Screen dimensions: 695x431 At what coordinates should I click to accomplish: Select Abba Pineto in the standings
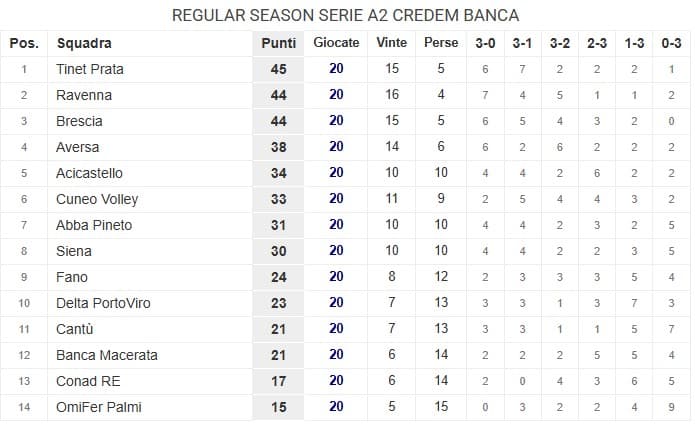point(94,225)
